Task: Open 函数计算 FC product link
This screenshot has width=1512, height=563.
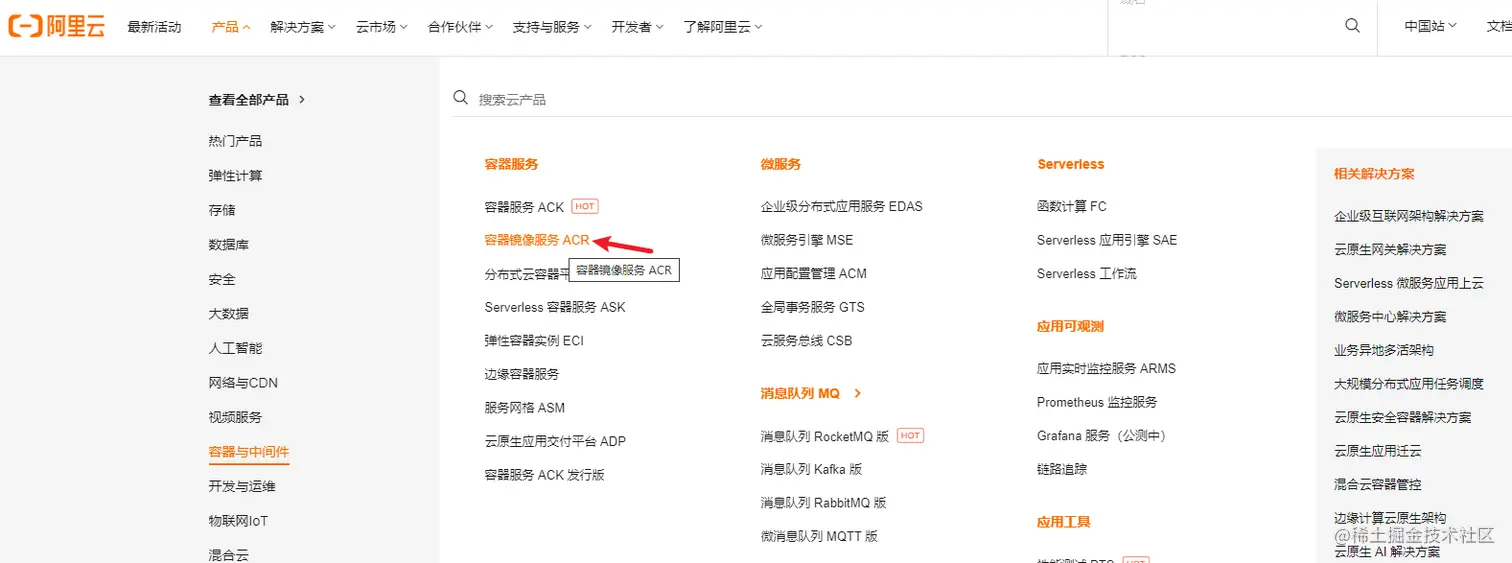Action: [x=1072, y=206]
